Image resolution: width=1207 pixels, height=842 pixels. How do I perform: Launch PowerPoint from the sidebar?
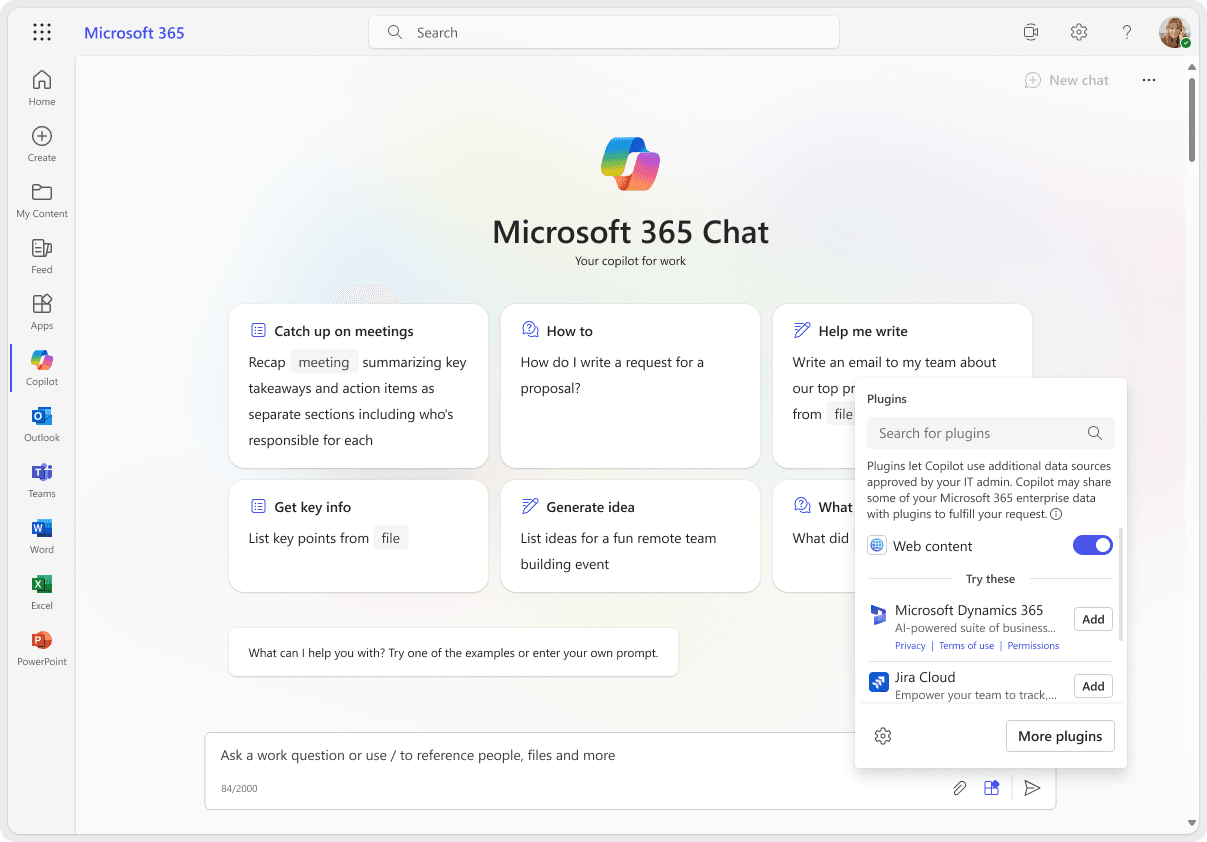point(42,648)
